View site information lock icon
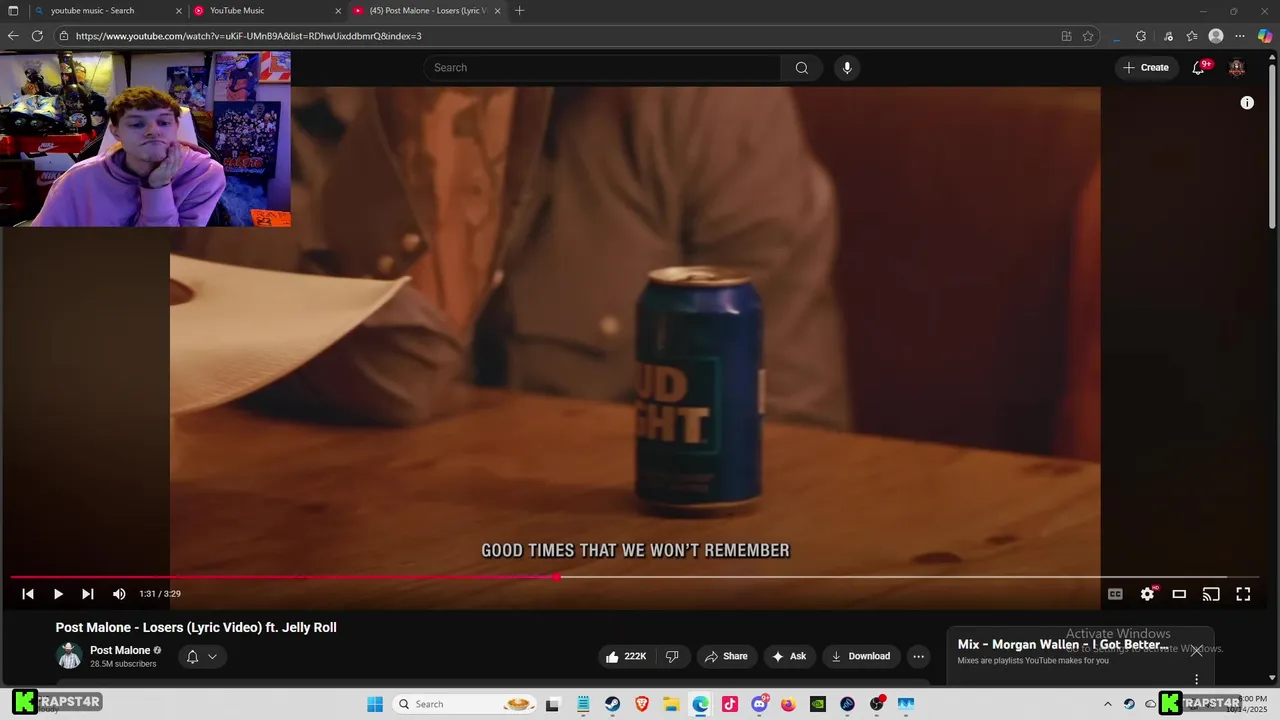Screen dimensions: 1280x720 [63, 36]
